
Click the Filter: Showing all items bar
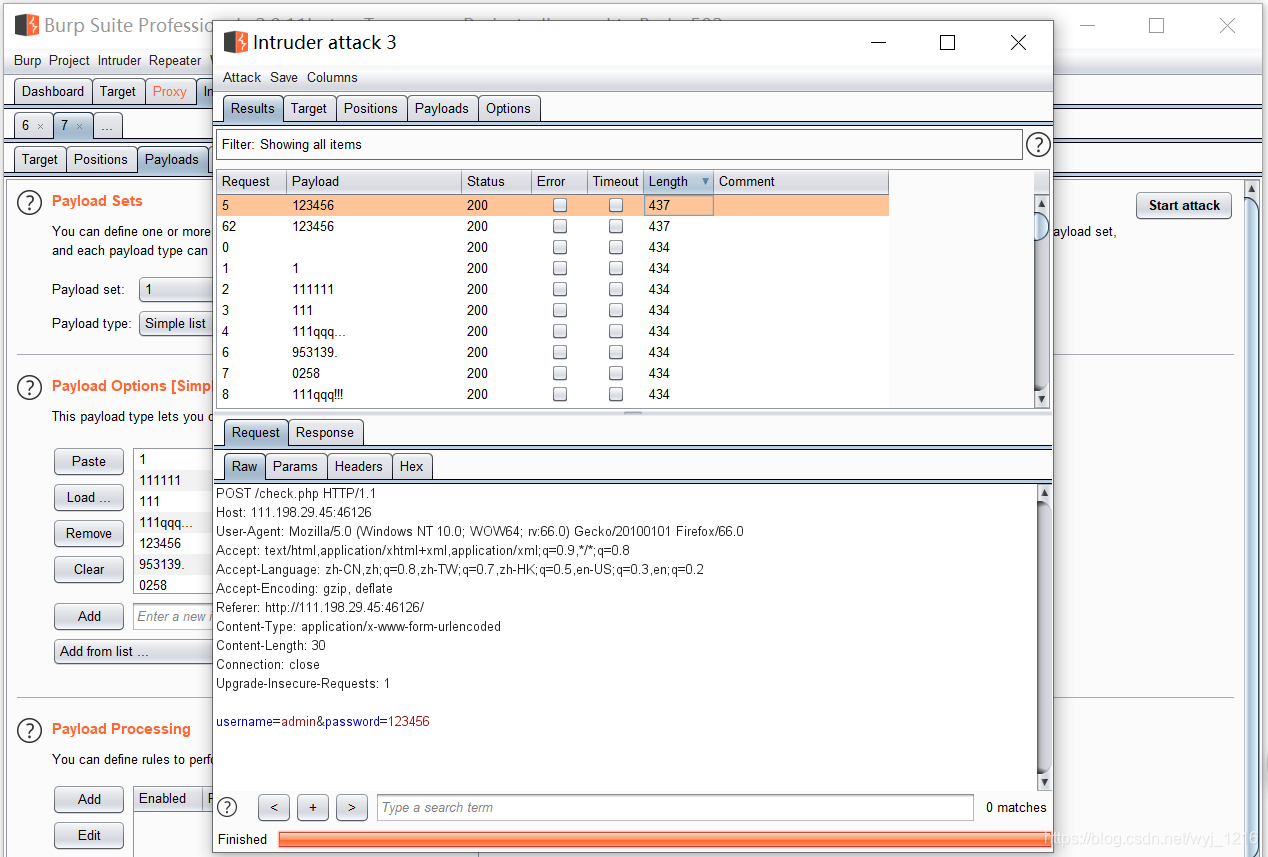[x=619, y=145]
